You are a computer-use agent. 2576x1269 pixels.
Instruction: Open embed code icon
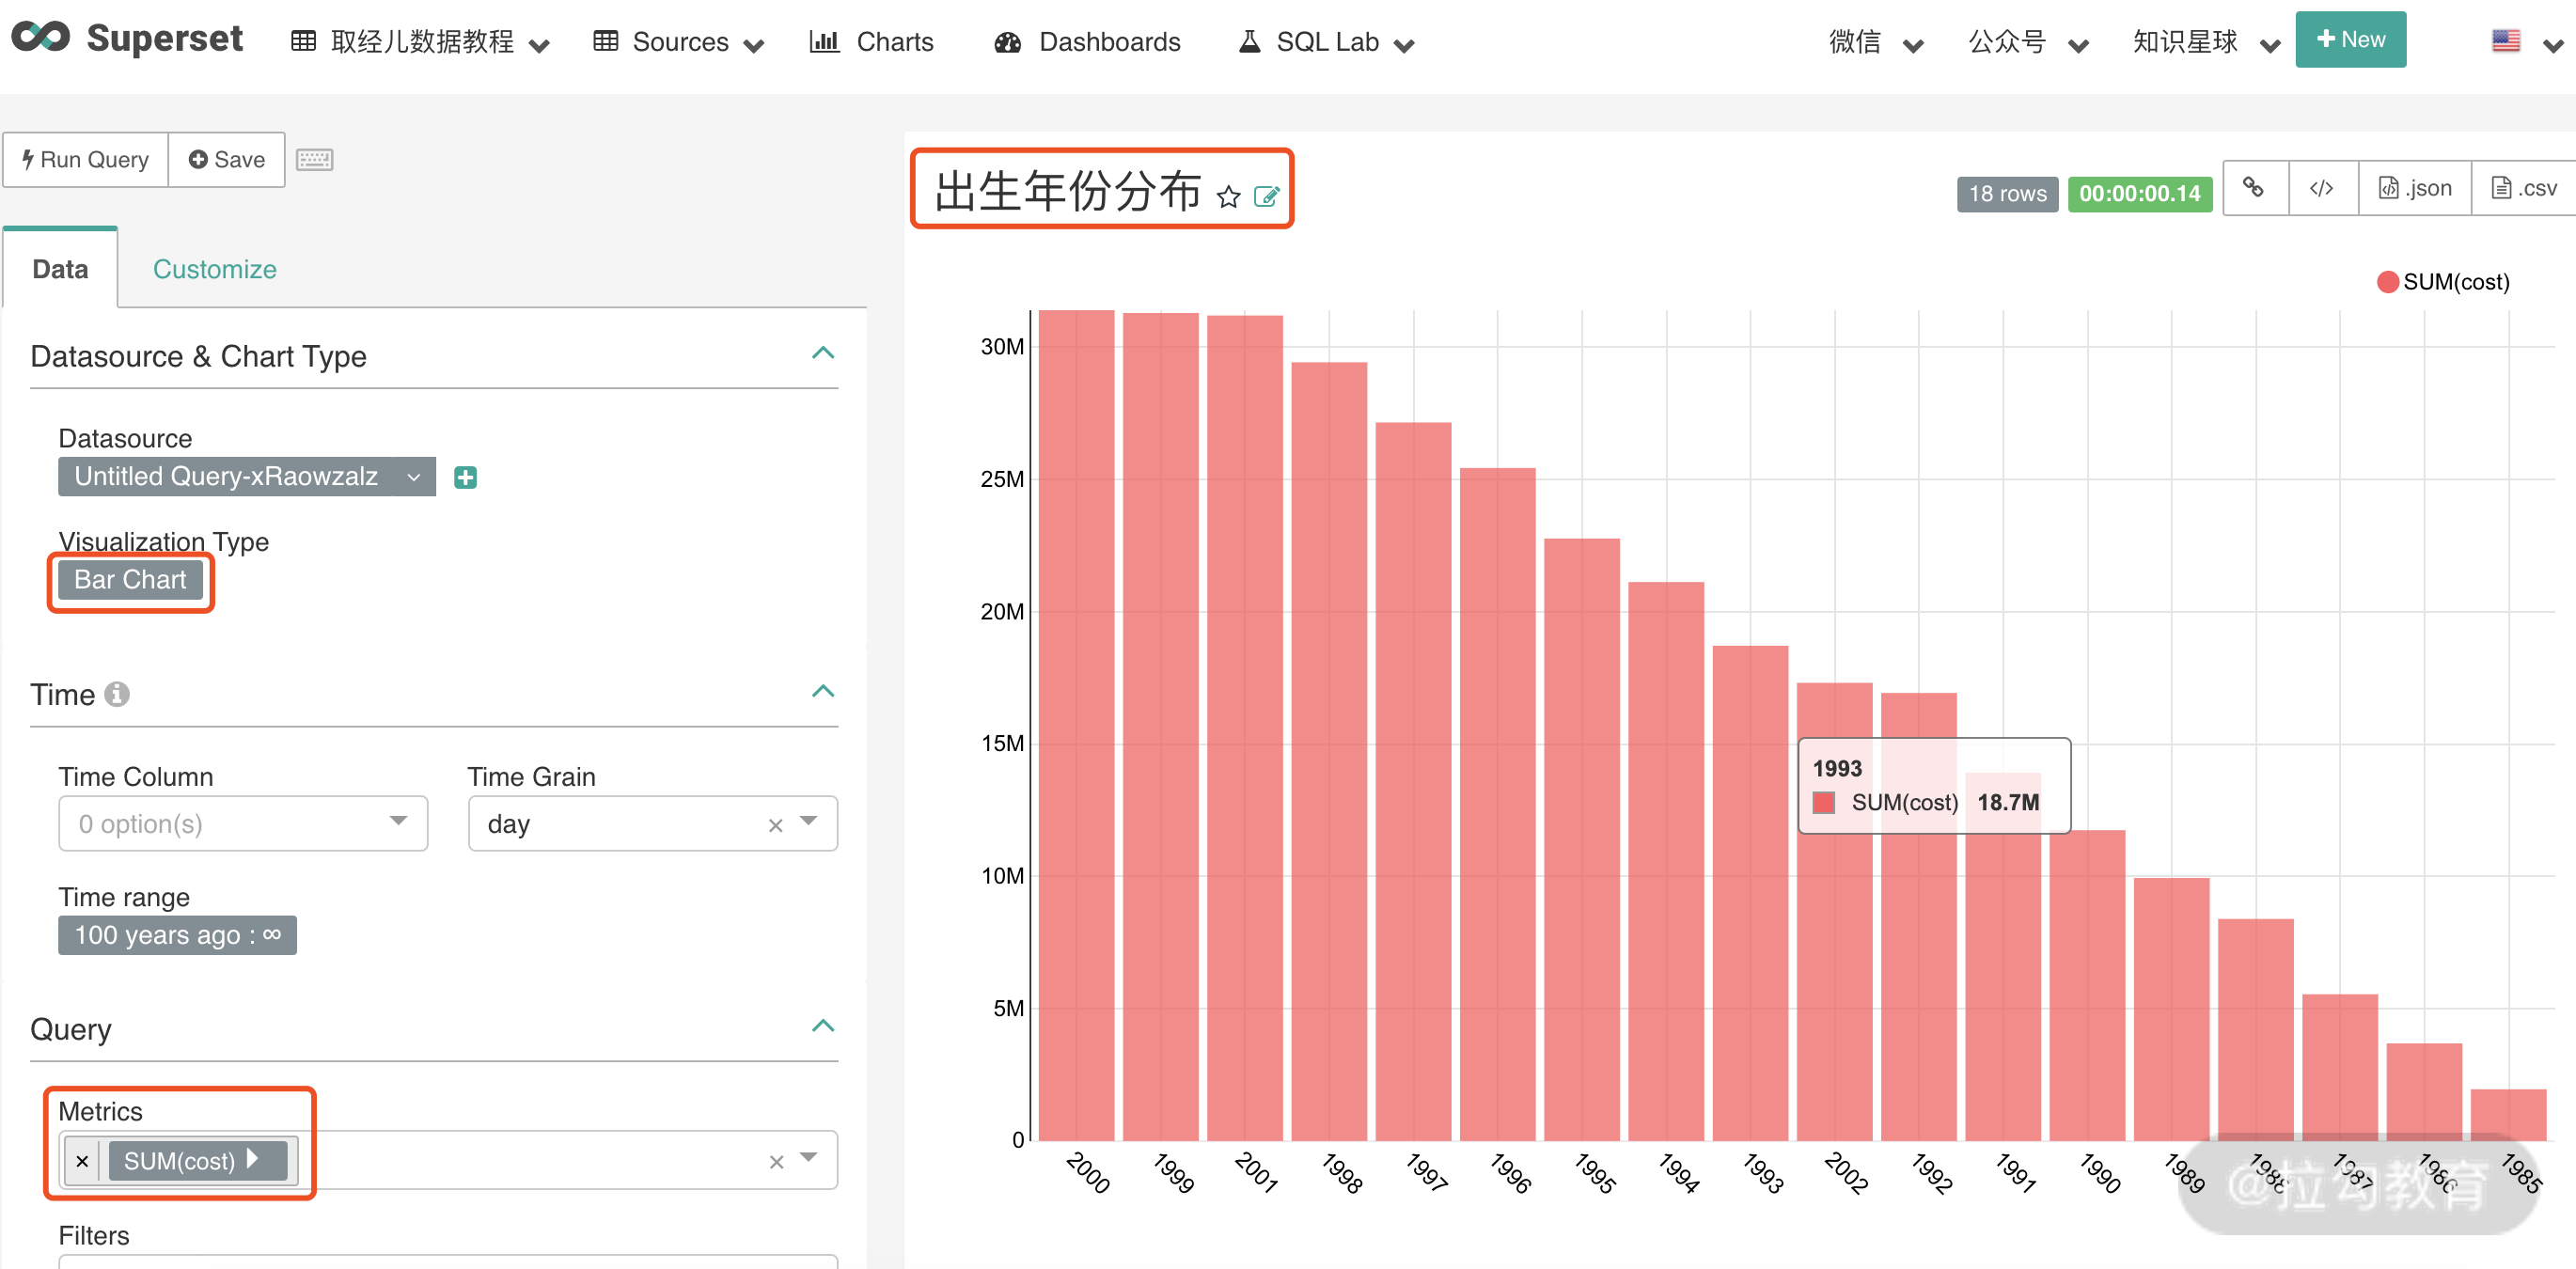[x=2321, y=187]
